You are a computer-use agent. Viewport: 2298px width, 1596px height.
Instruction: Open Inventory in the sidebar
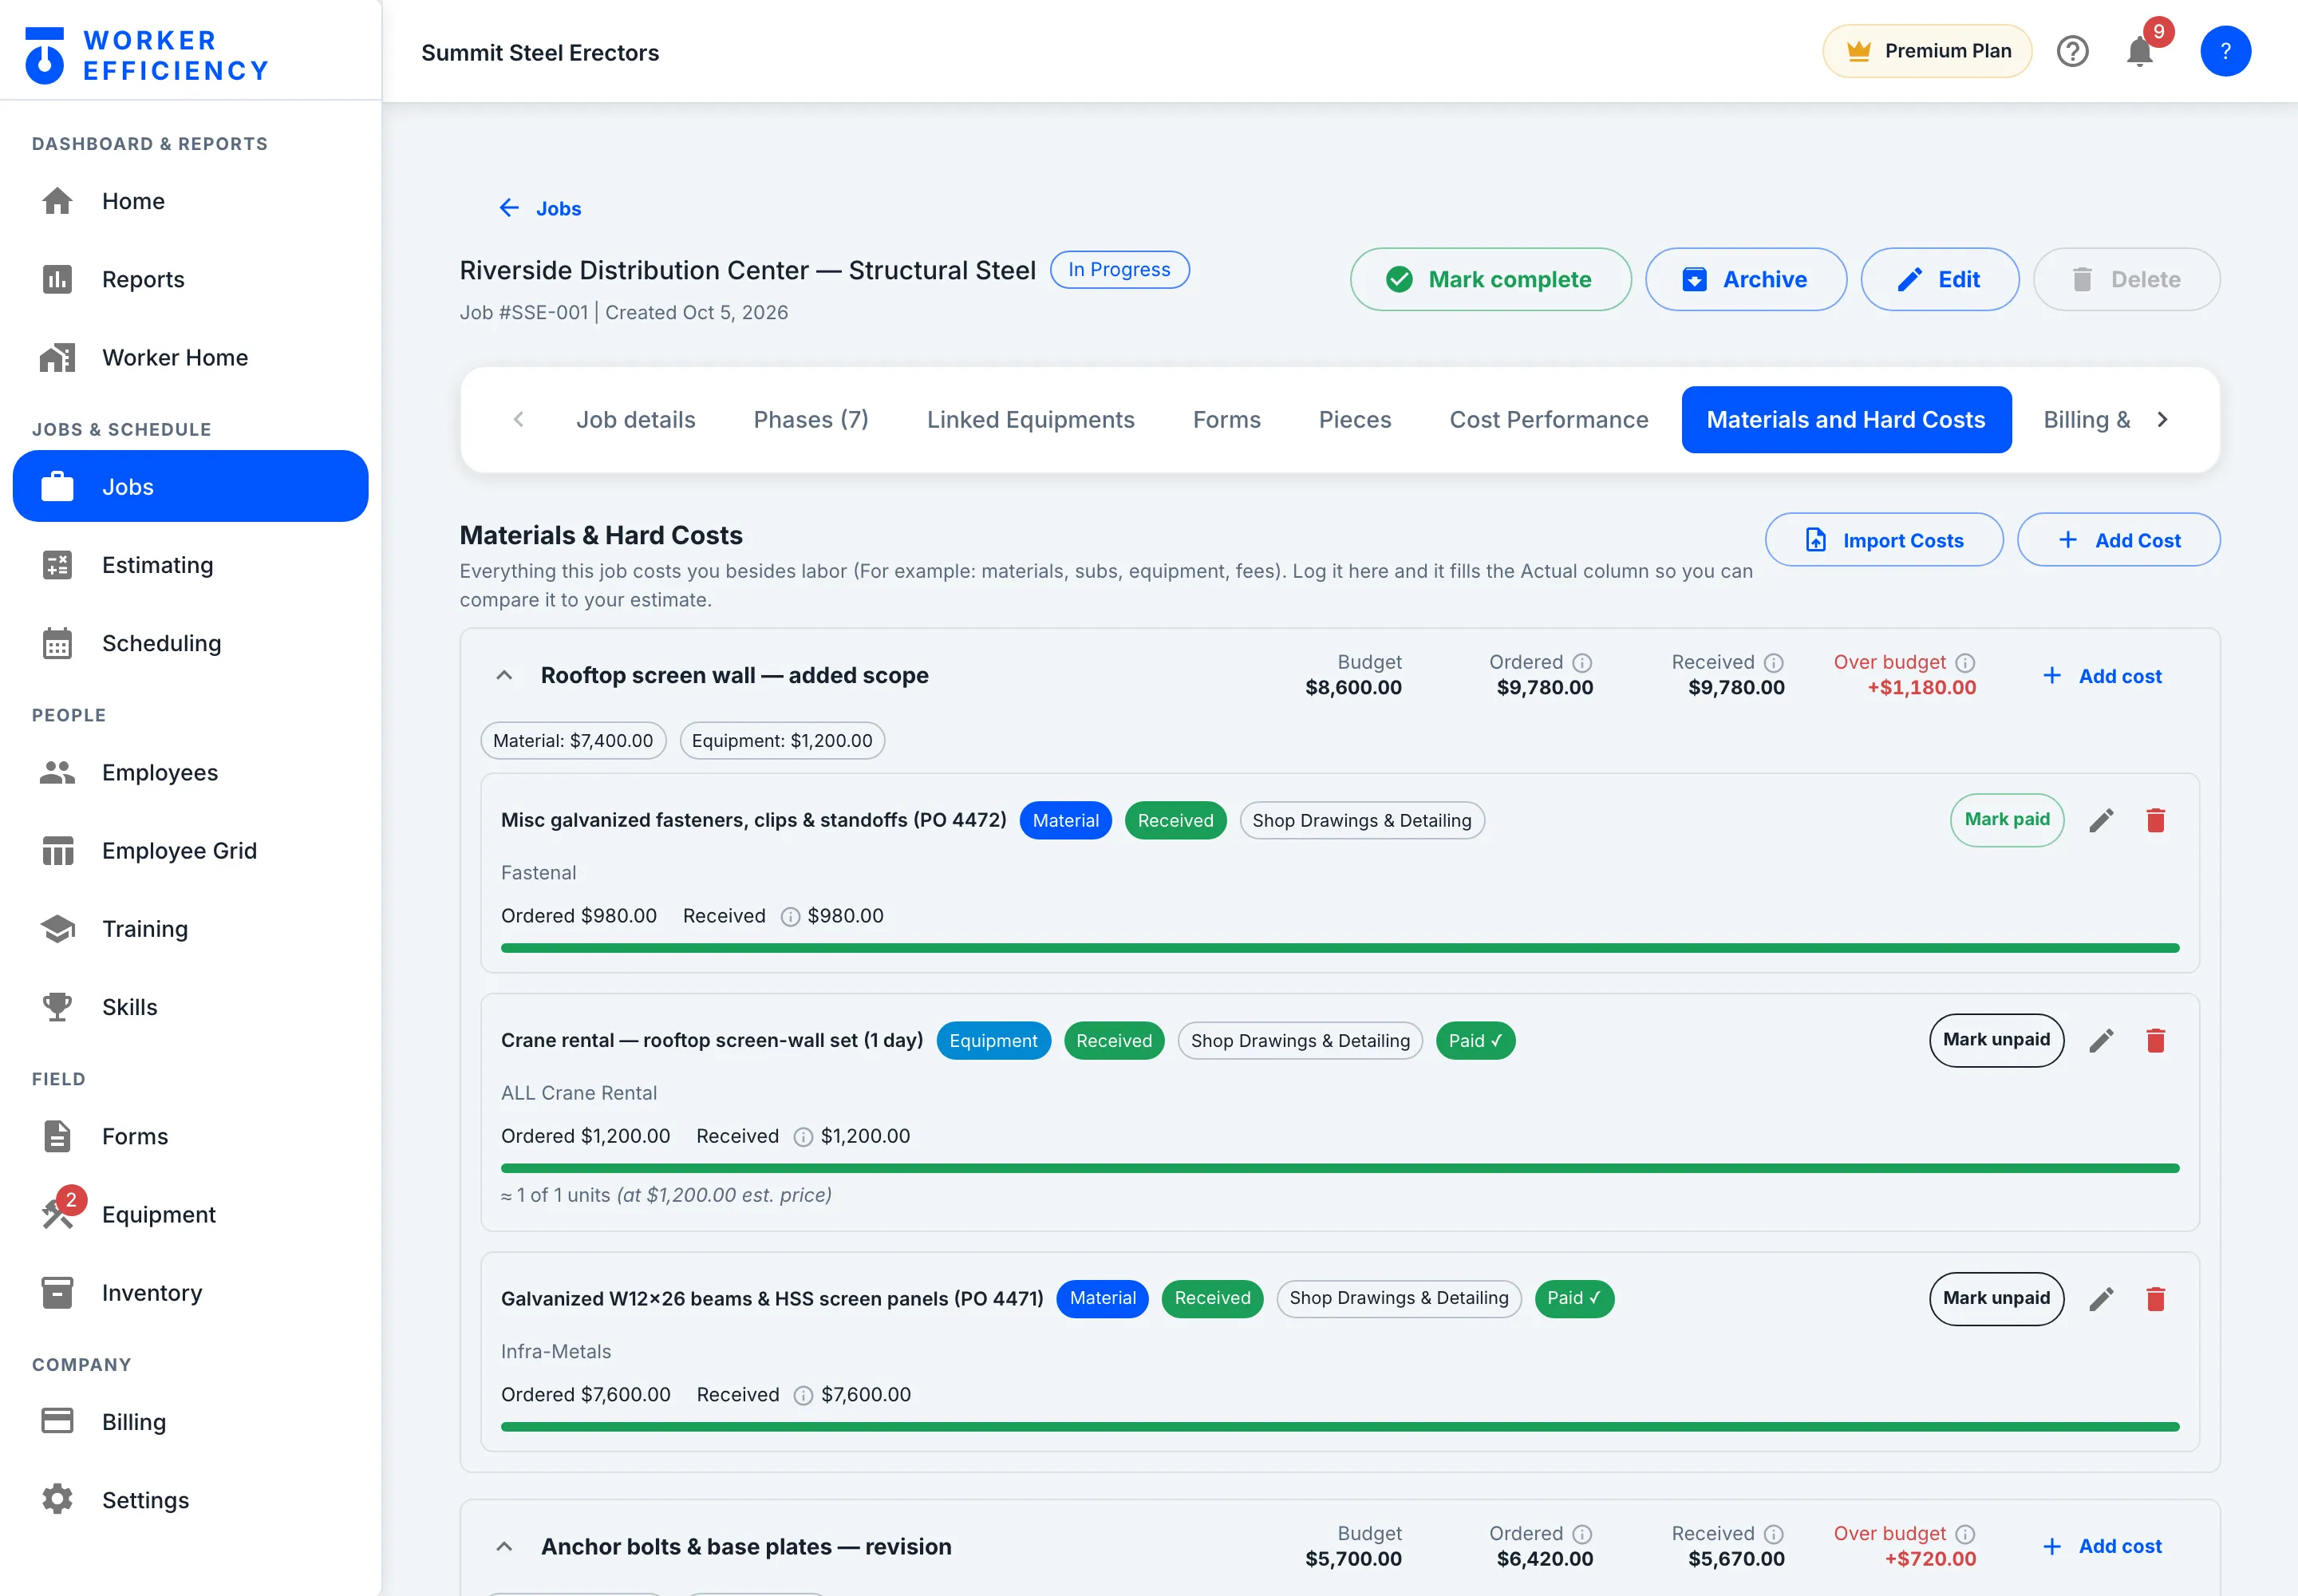[x=190, y=1293]
